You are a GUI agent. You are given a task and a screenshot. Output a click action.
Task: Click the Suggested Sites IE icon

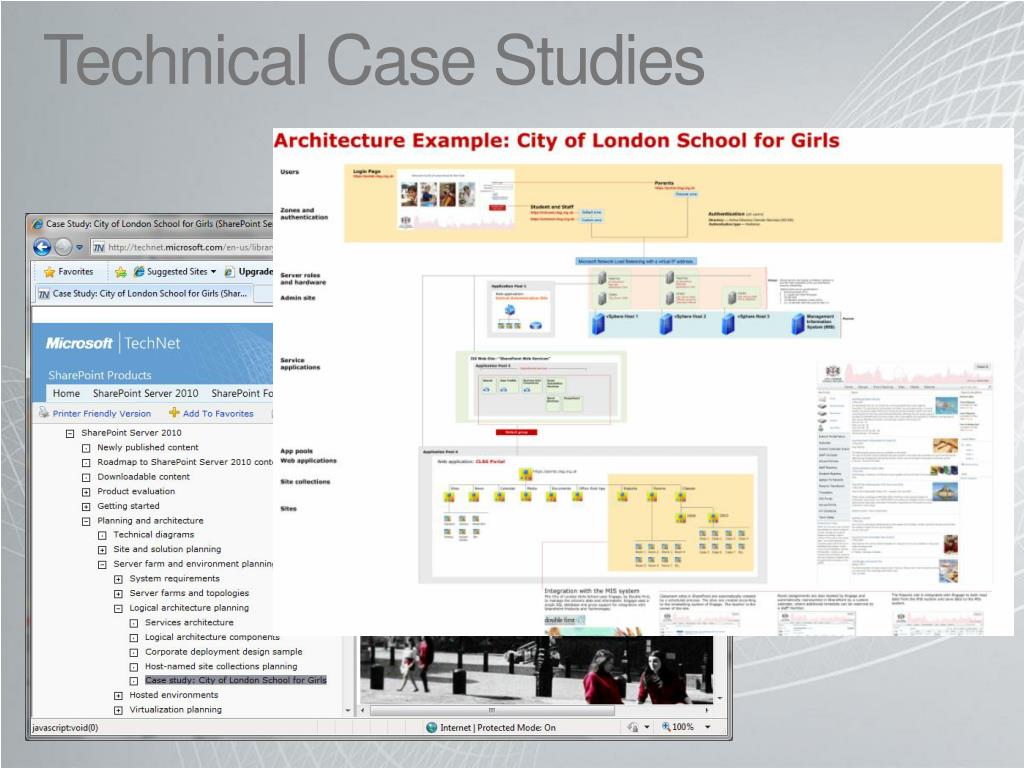(138, 272)
